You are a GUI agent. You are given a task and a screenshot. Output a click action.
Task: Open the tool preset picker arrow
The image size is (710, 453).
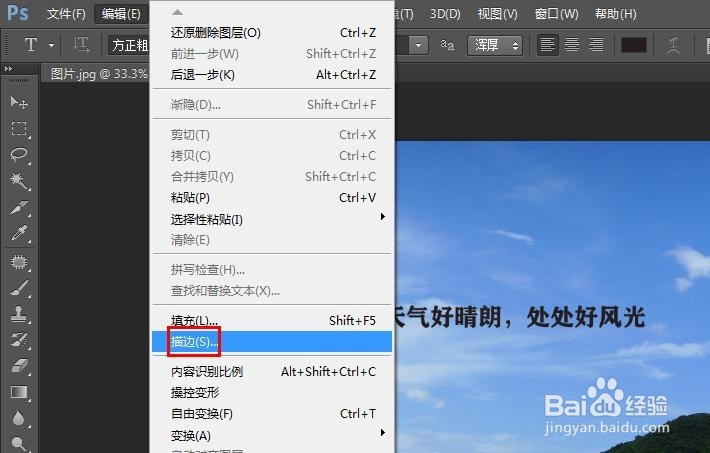(51, 45)
